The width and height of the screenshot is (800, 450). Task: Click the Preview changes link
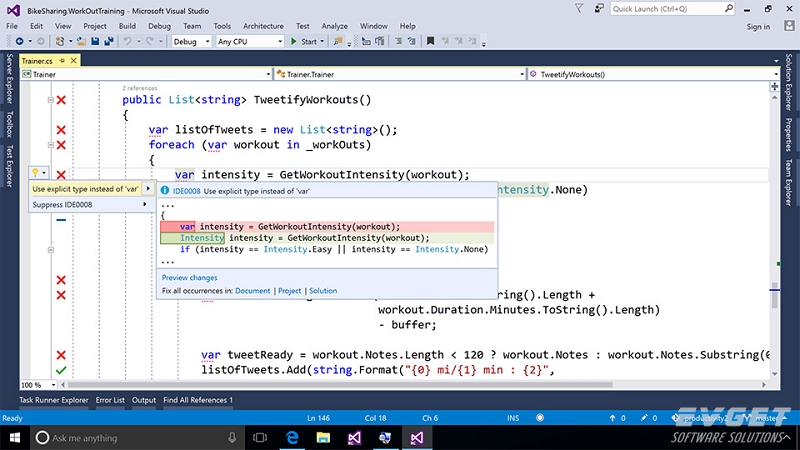[189, 278]
